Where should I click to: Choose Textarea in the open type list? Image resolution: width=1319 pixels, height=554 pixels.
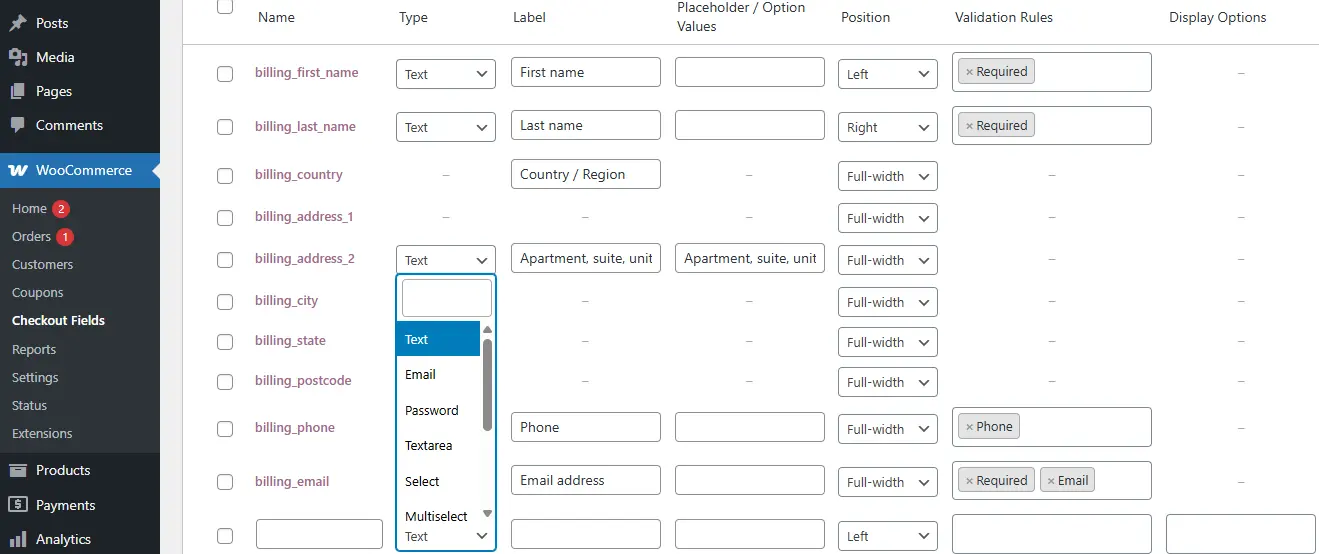click(438, 445)
